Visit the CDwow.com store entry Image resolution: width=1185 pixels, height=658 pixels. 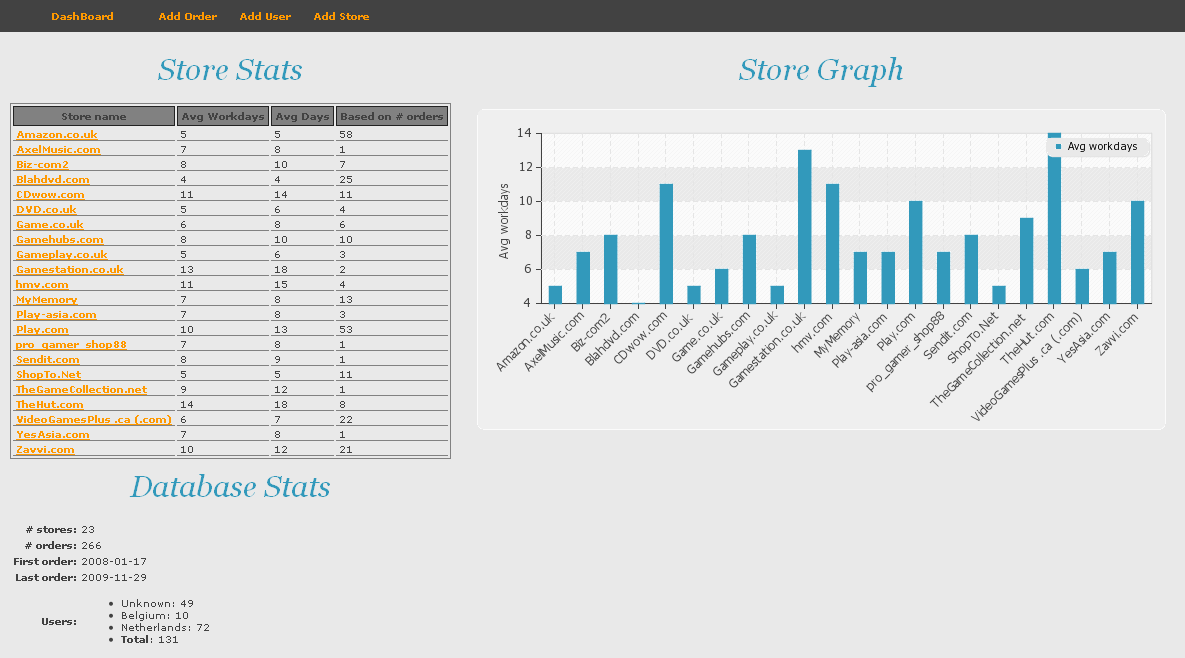click(x=50, y=194)
